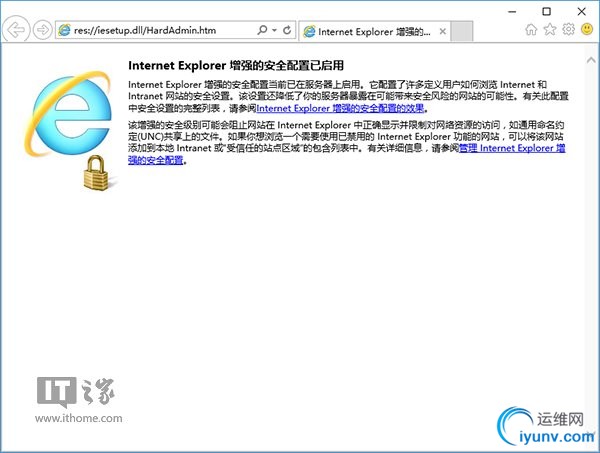This screenshot has height=453, width=600.
Task: Open the Home page icon
Action: [531, 29]
